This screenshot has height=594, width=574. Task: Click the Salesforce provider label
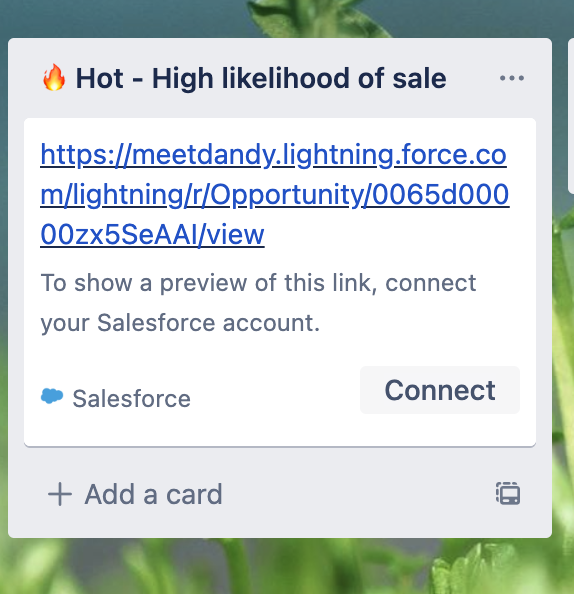(131, 399)
